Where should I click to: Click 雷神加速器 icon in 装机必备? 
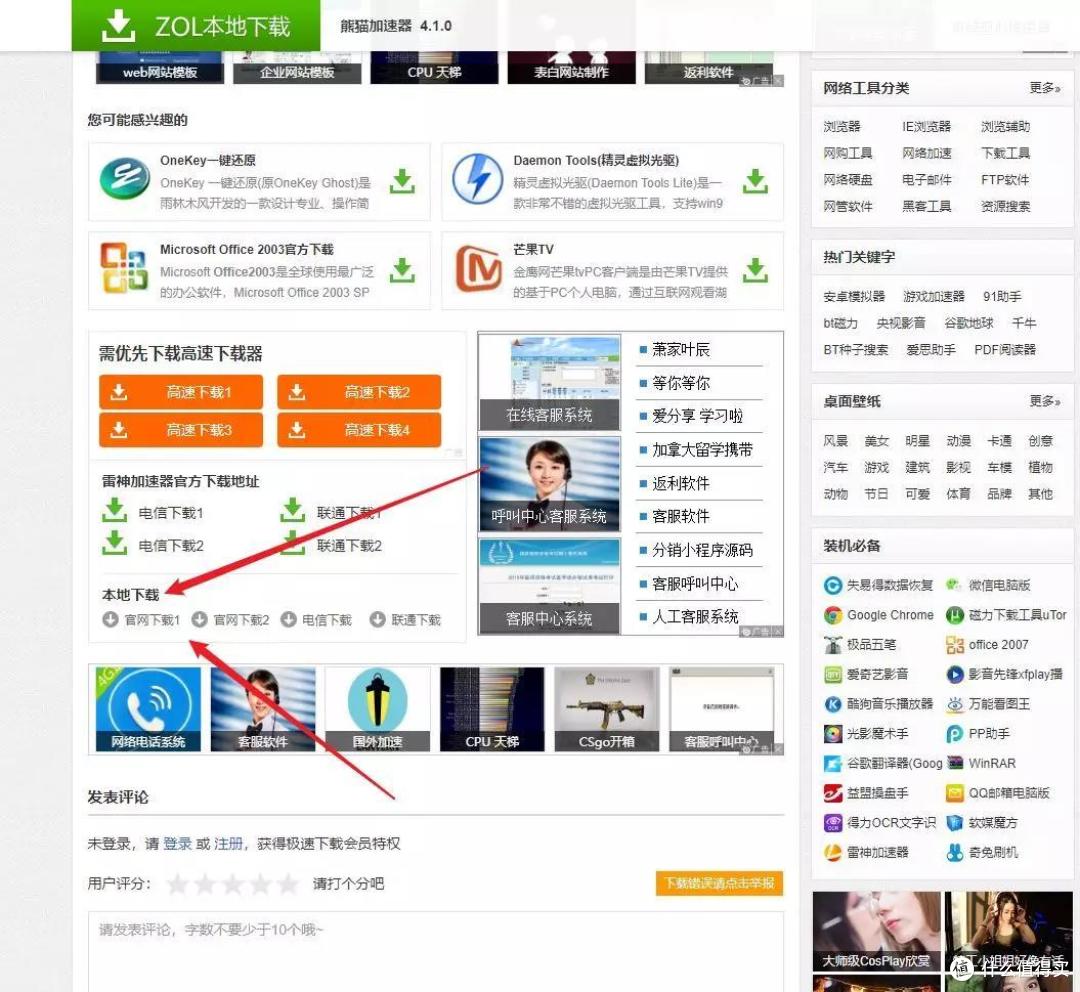point(833,852)
